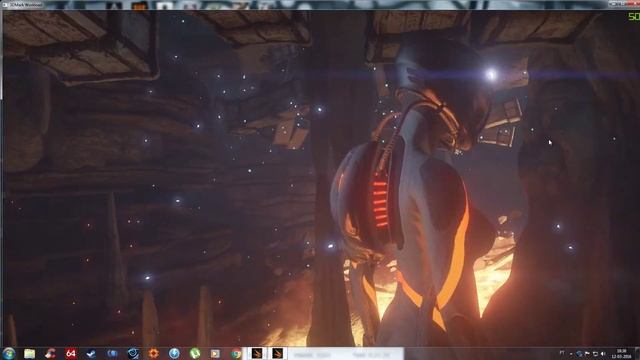640x360 pixels.
Task: Open Google Chrome from the taskbar
Action: pyautogui.click(x=236, y=353)
